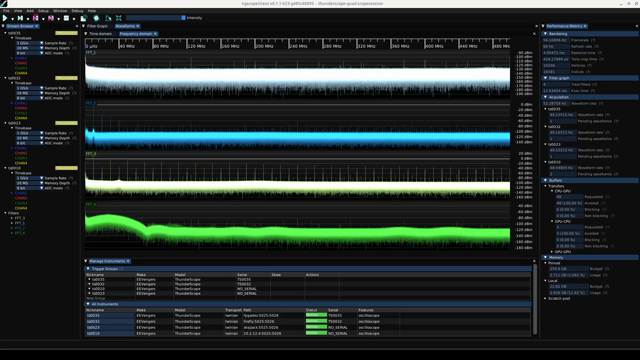Image resolution: width=640 pixels, height=360 pixels.
Task: Click the clear sweeps circular icon
Action: pyautogui.click(x=96, y=18)
